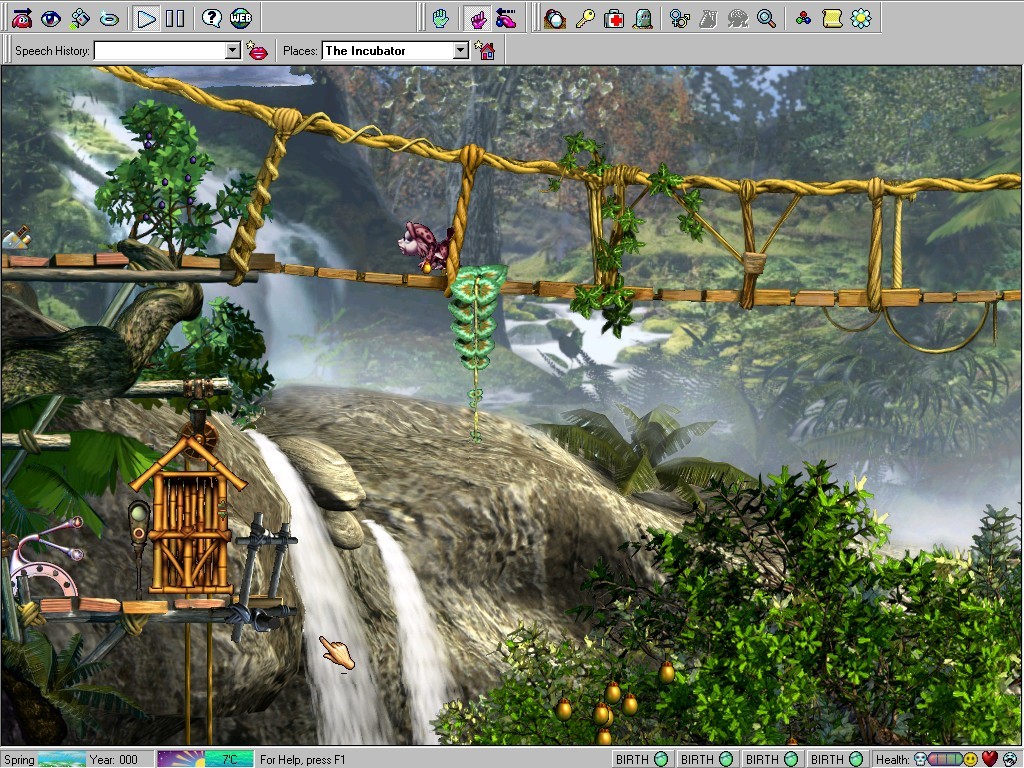Click the bamboo incubator hut
The height and width of the screenshot is (768, 1024).
tap(188, 516)
